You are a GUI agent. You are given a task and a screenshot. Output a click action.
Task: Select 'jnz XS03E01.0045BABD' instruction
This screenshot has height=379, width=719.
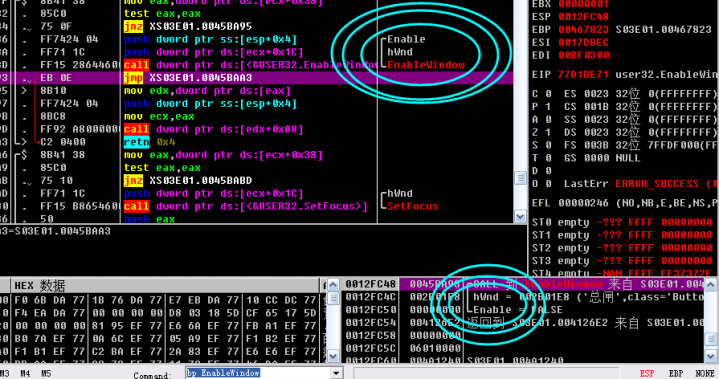coord(188,181)
